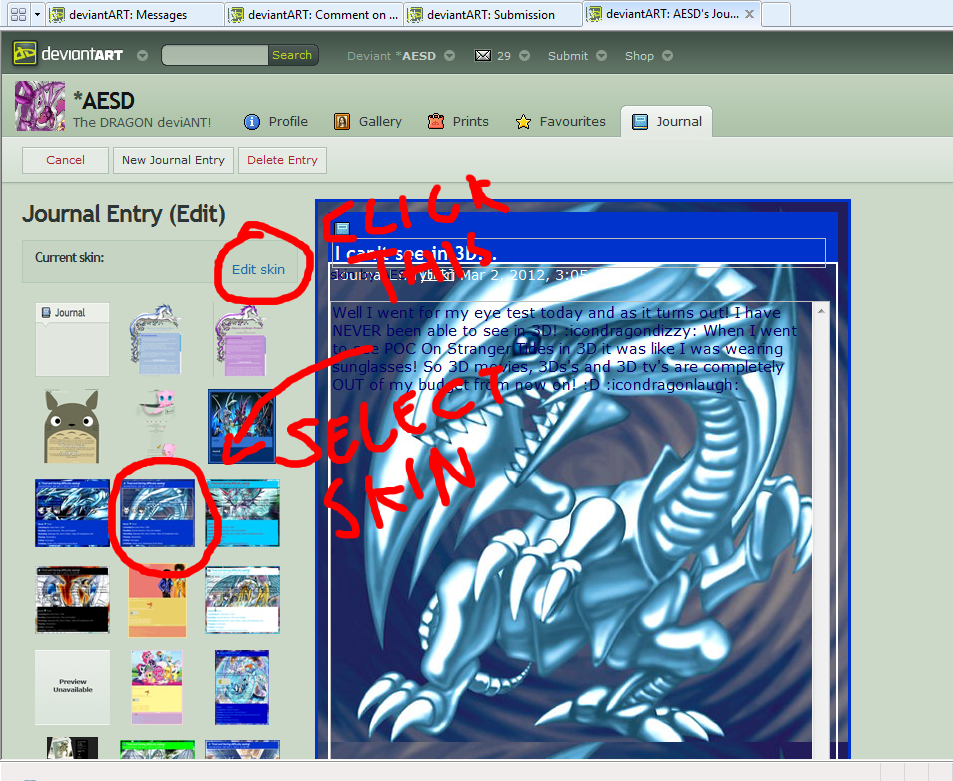Image resolution: width=953 pixels, height=781 pixels.
Task: Open the browser tab grid icon
Action: [18, 14]
